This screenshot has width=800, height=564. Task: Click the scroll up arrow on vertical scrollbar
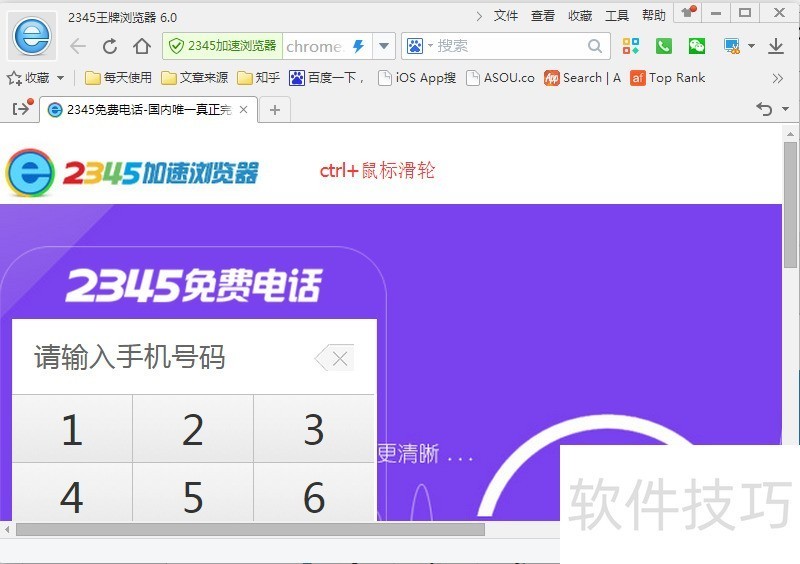click(790, 134)
